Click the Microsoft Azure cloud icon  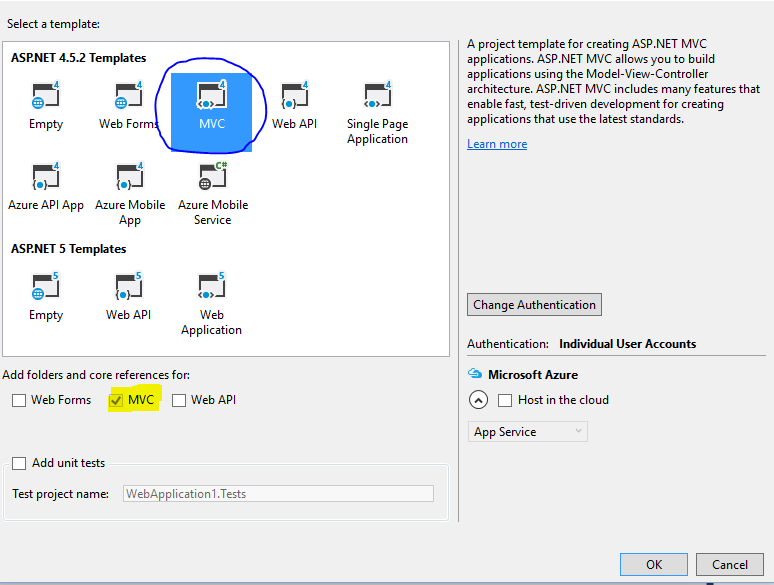click(475, 374)
